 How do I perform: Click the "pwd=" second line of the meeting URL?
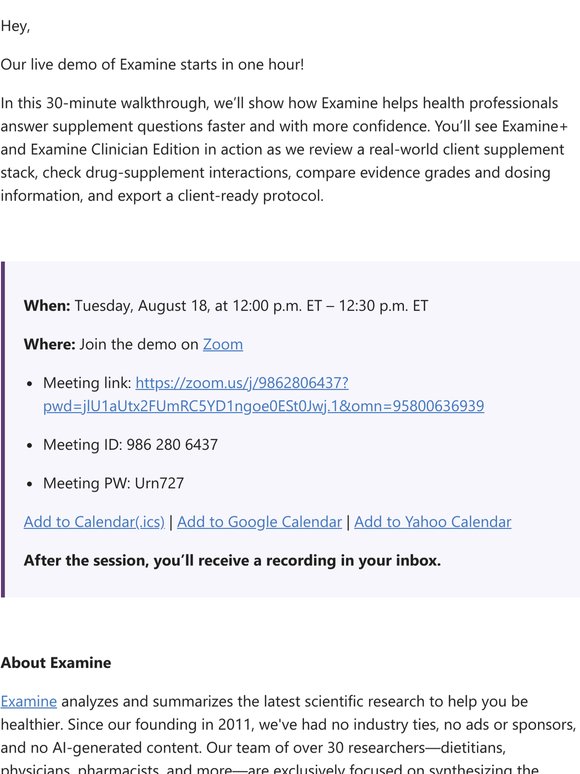coord(264,406)
